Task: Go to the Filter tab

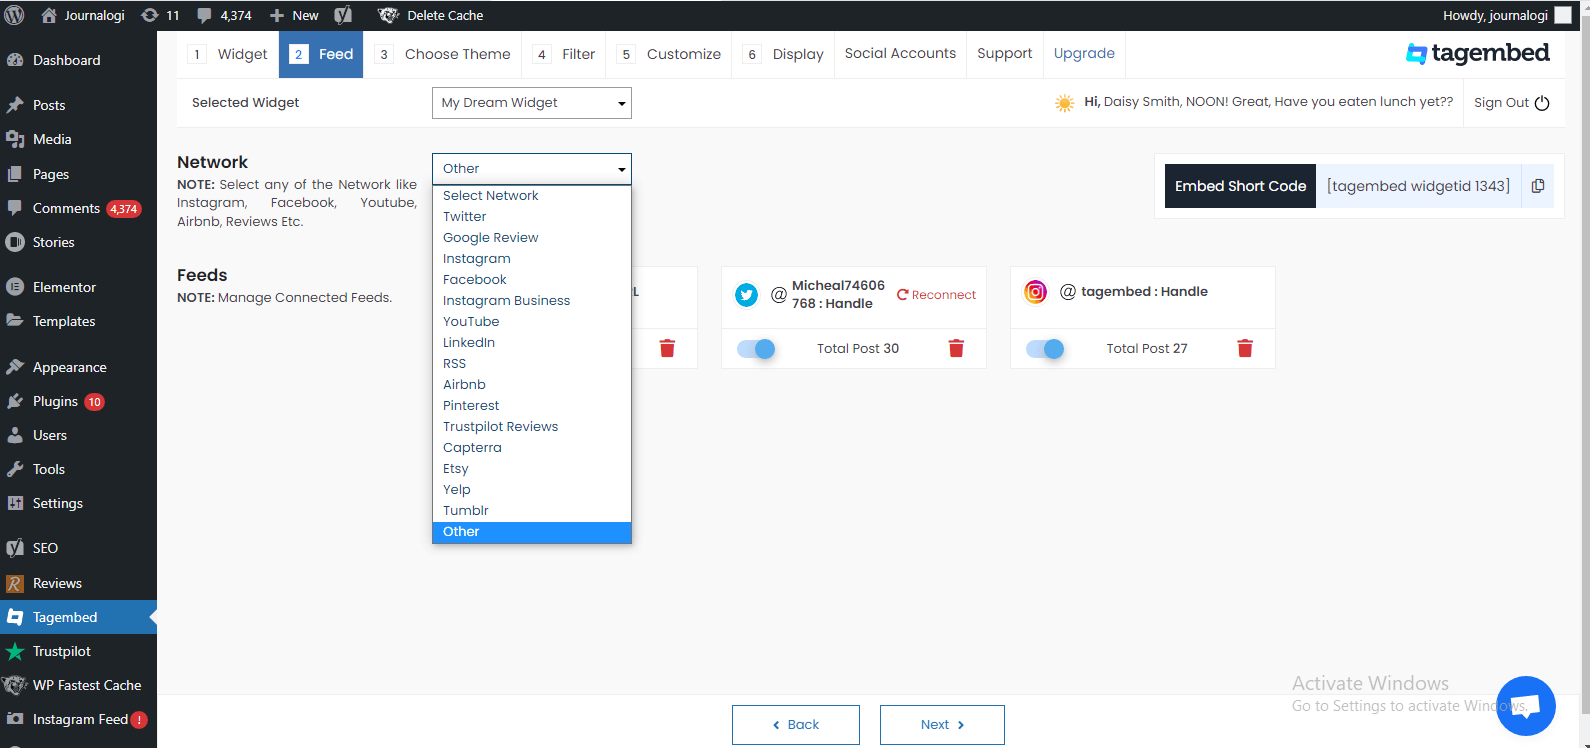Action: point(564,54)
